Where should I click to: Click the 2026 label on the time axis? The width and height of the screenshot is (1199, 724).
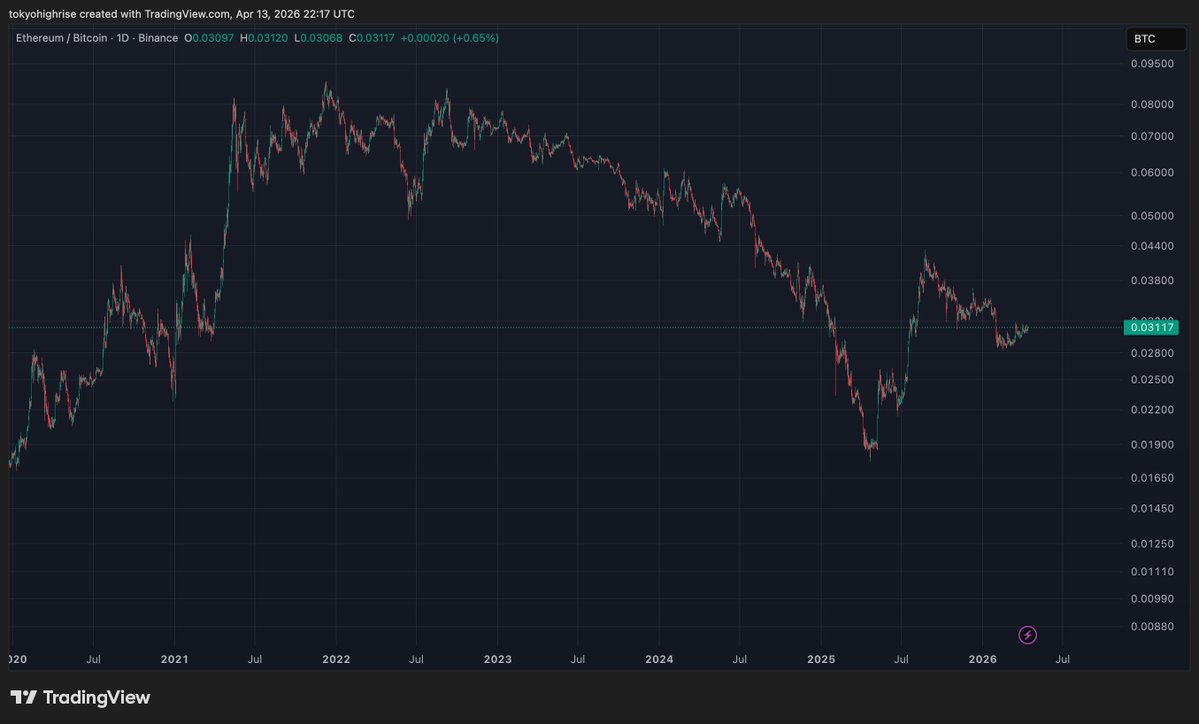pos(983,659)
